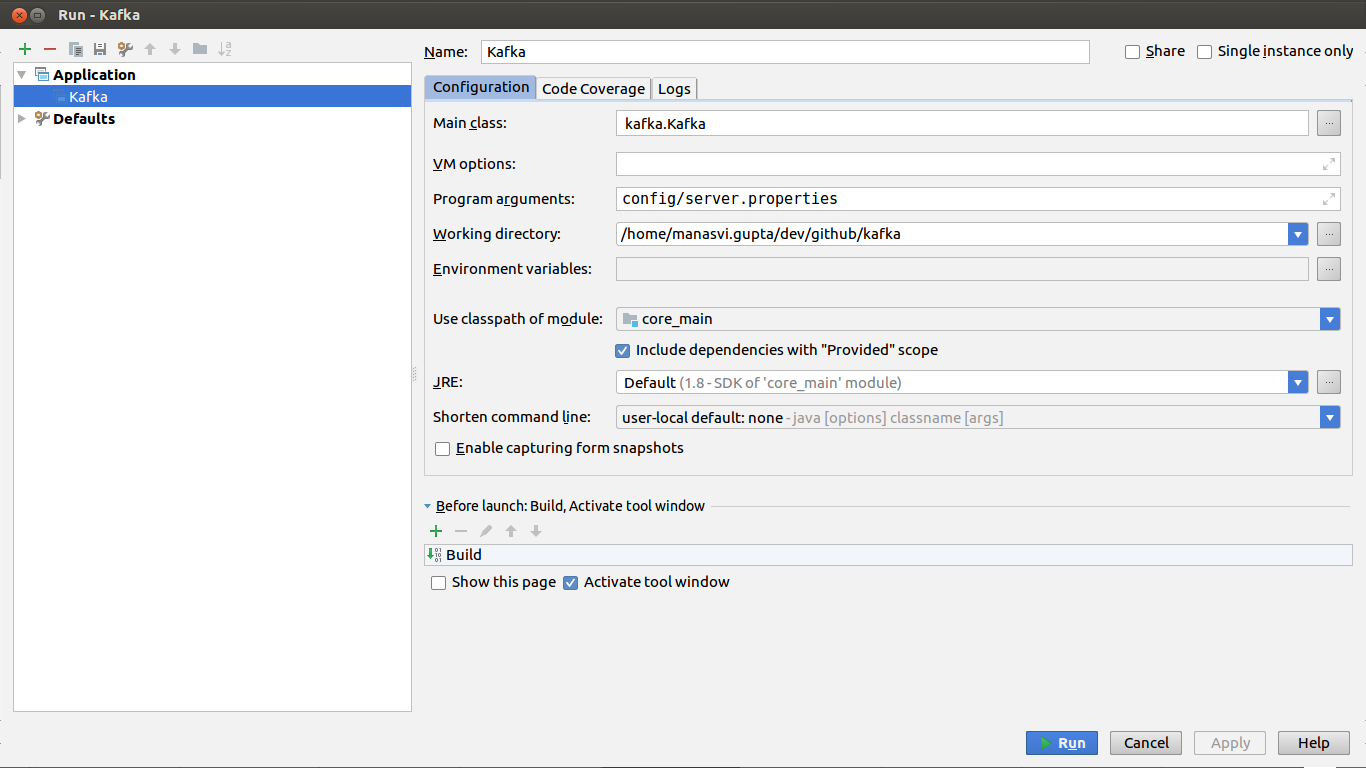The width and height of the screenshot is (1366, 768).
Task: Add a before launch task
Action: (x=436, y=531)
